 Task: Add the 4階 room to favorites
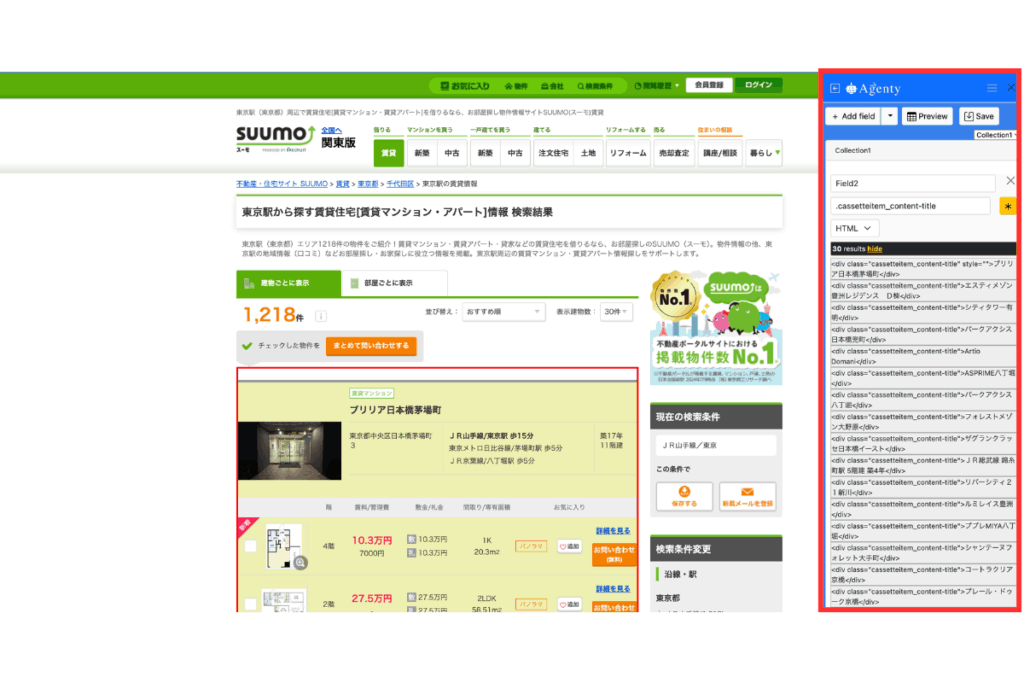569,547
